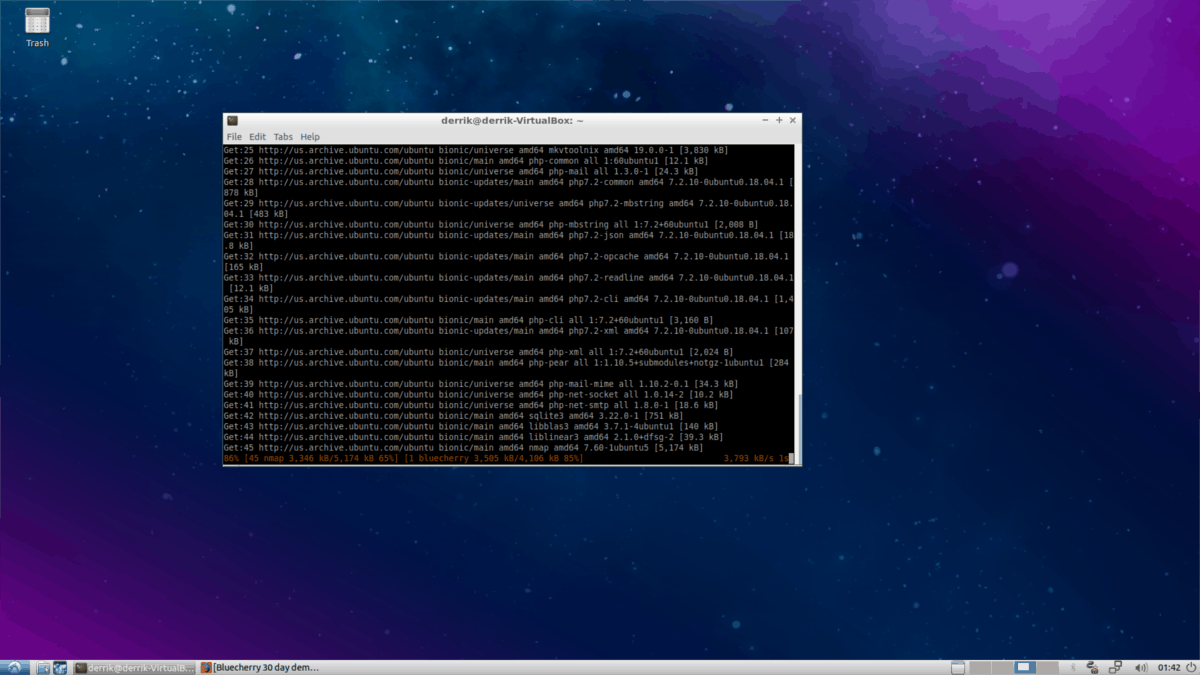Click the logout power icon at the far right
Viewport: 1200px width, 675px height.
(x=1189, y=667)
